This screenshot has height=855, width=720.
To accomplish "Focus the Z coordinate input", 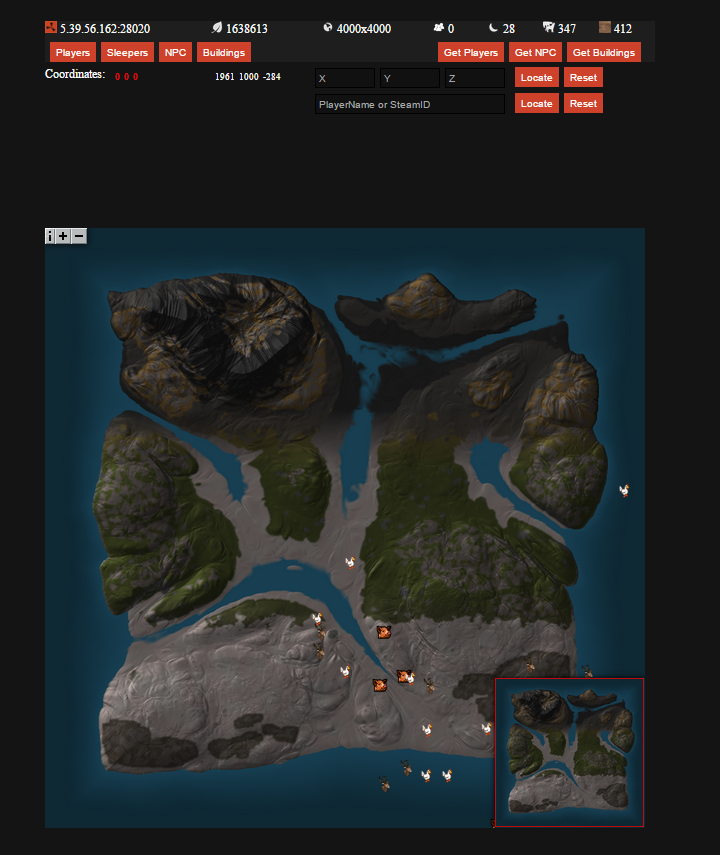I will click(475, 78).
